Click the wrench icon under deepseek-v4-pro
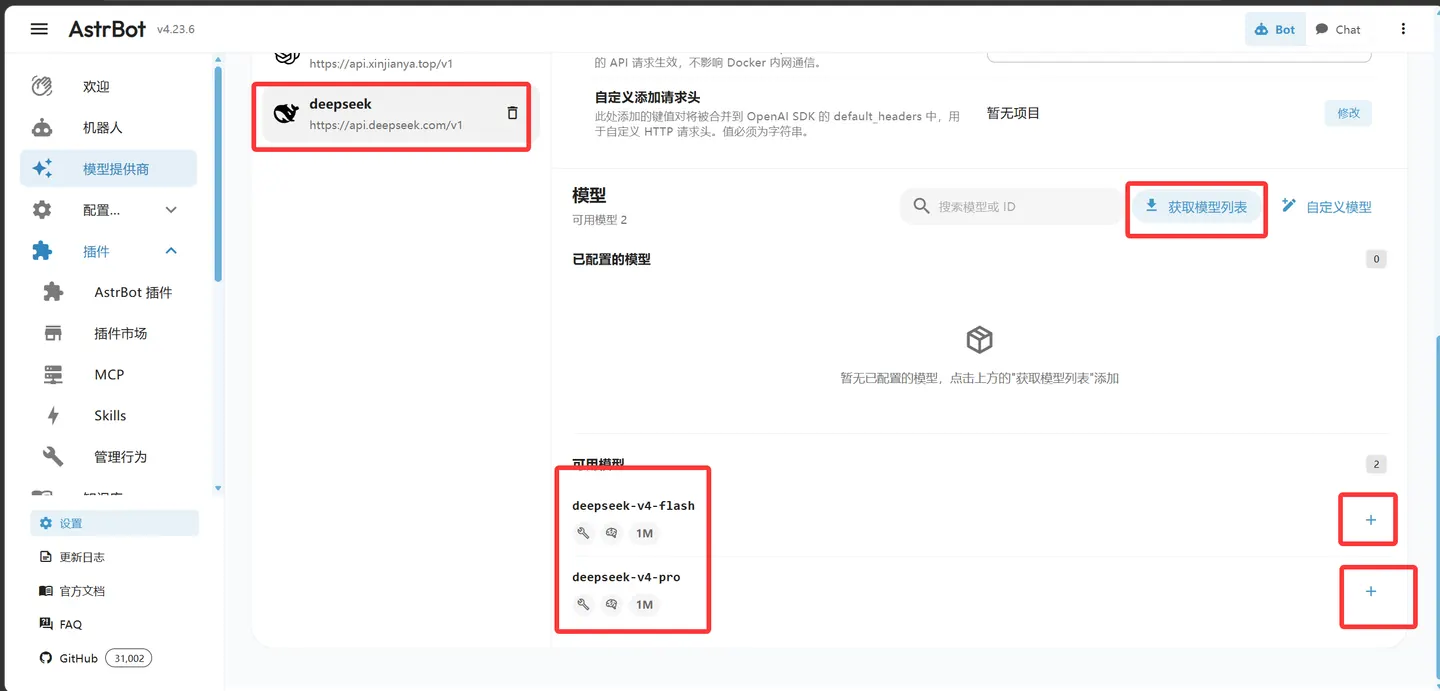 pyautogui.click(x=583, y=604)
